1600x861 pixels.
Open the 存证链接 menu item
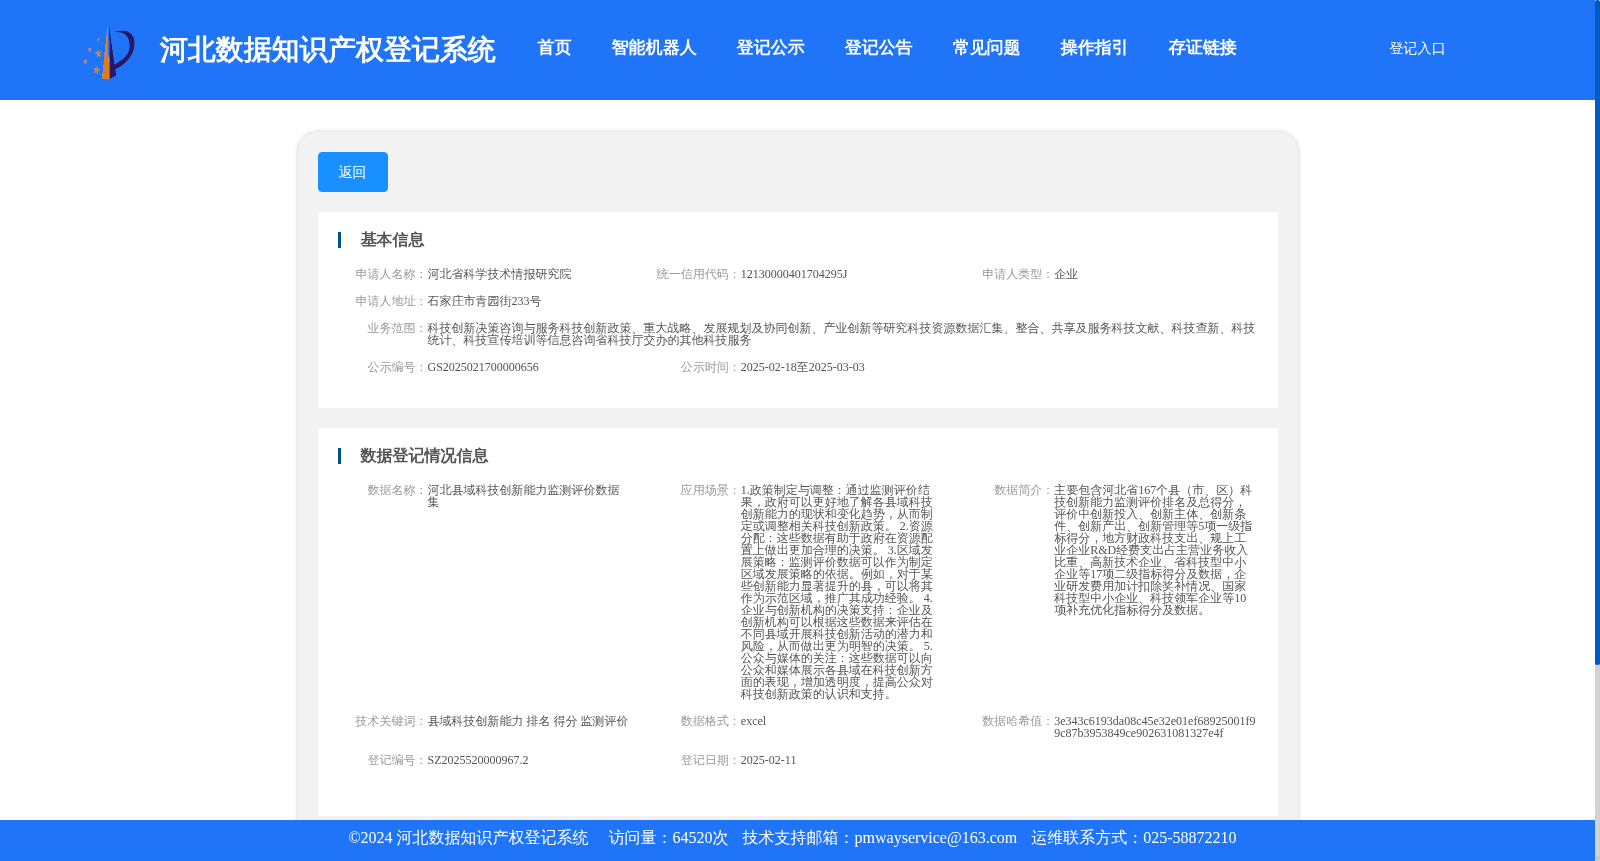(x=1202, y=48)
